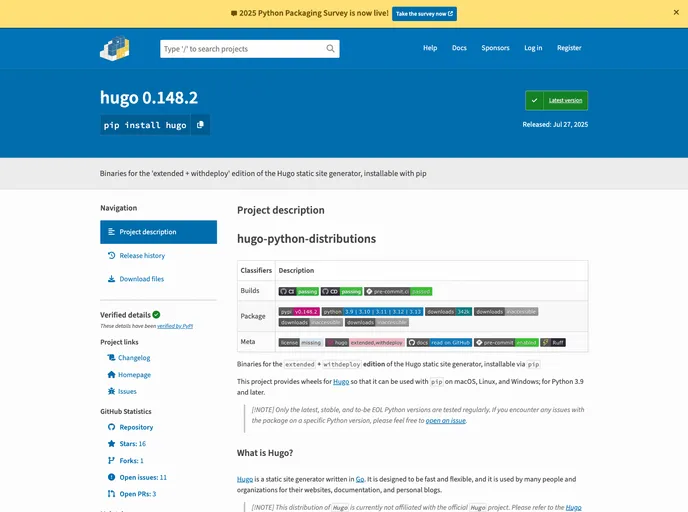Open the Stars: 16 link
The height and width of the screenshot is (512, 688).
tap(133, 444)
